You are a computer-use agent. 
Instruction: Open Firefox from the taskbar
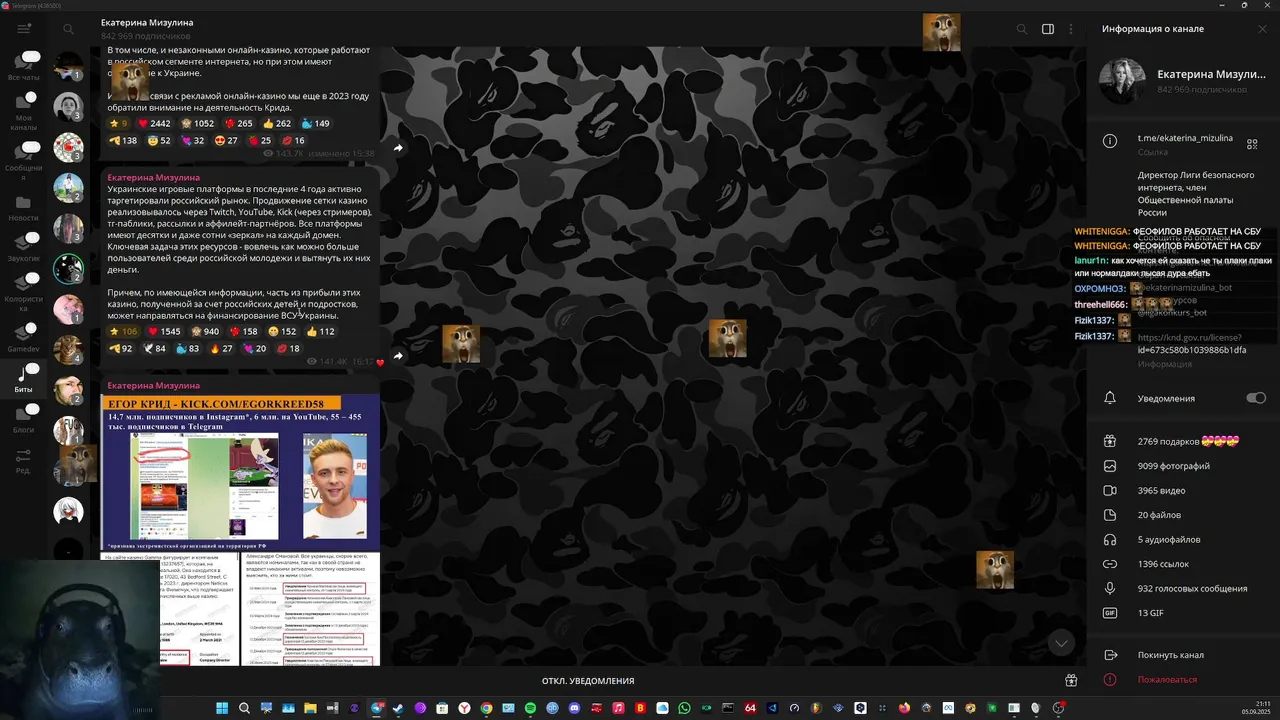pos(904,708)
